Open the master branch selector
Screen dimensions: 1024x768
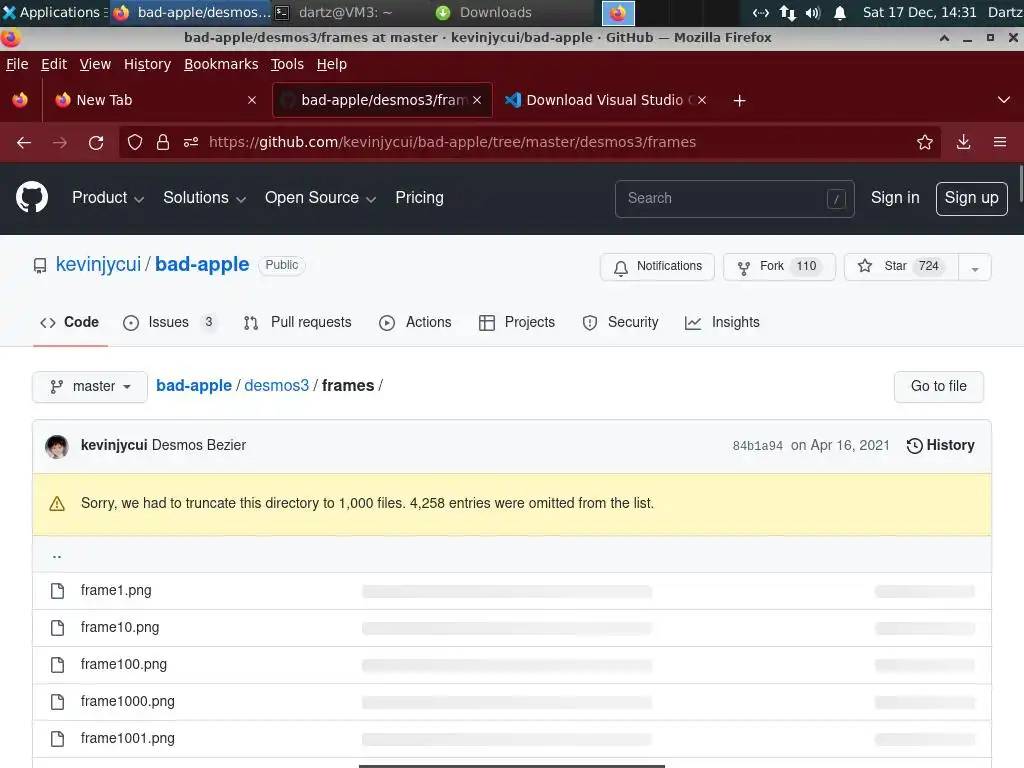point(90,387)
